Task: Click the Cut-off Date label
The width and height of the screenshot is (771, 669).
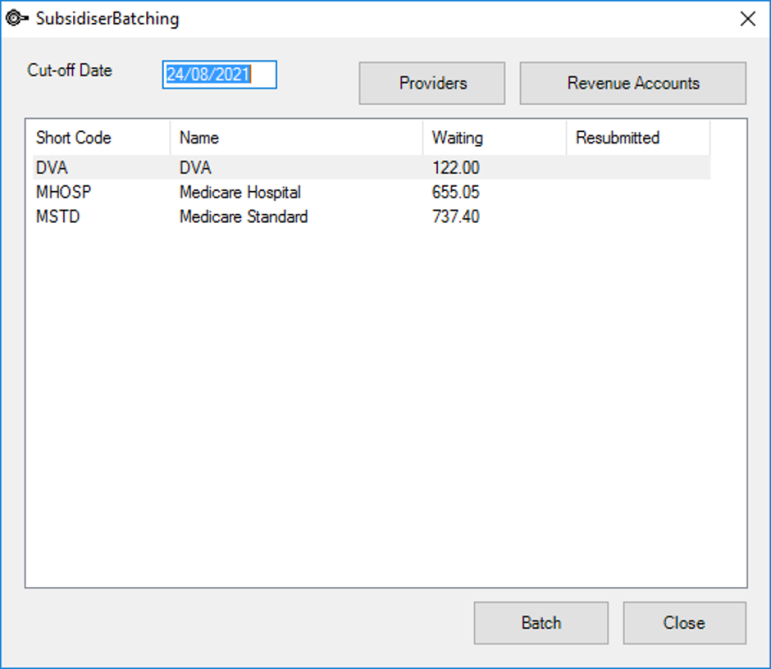Action: (x=69, y=70)
